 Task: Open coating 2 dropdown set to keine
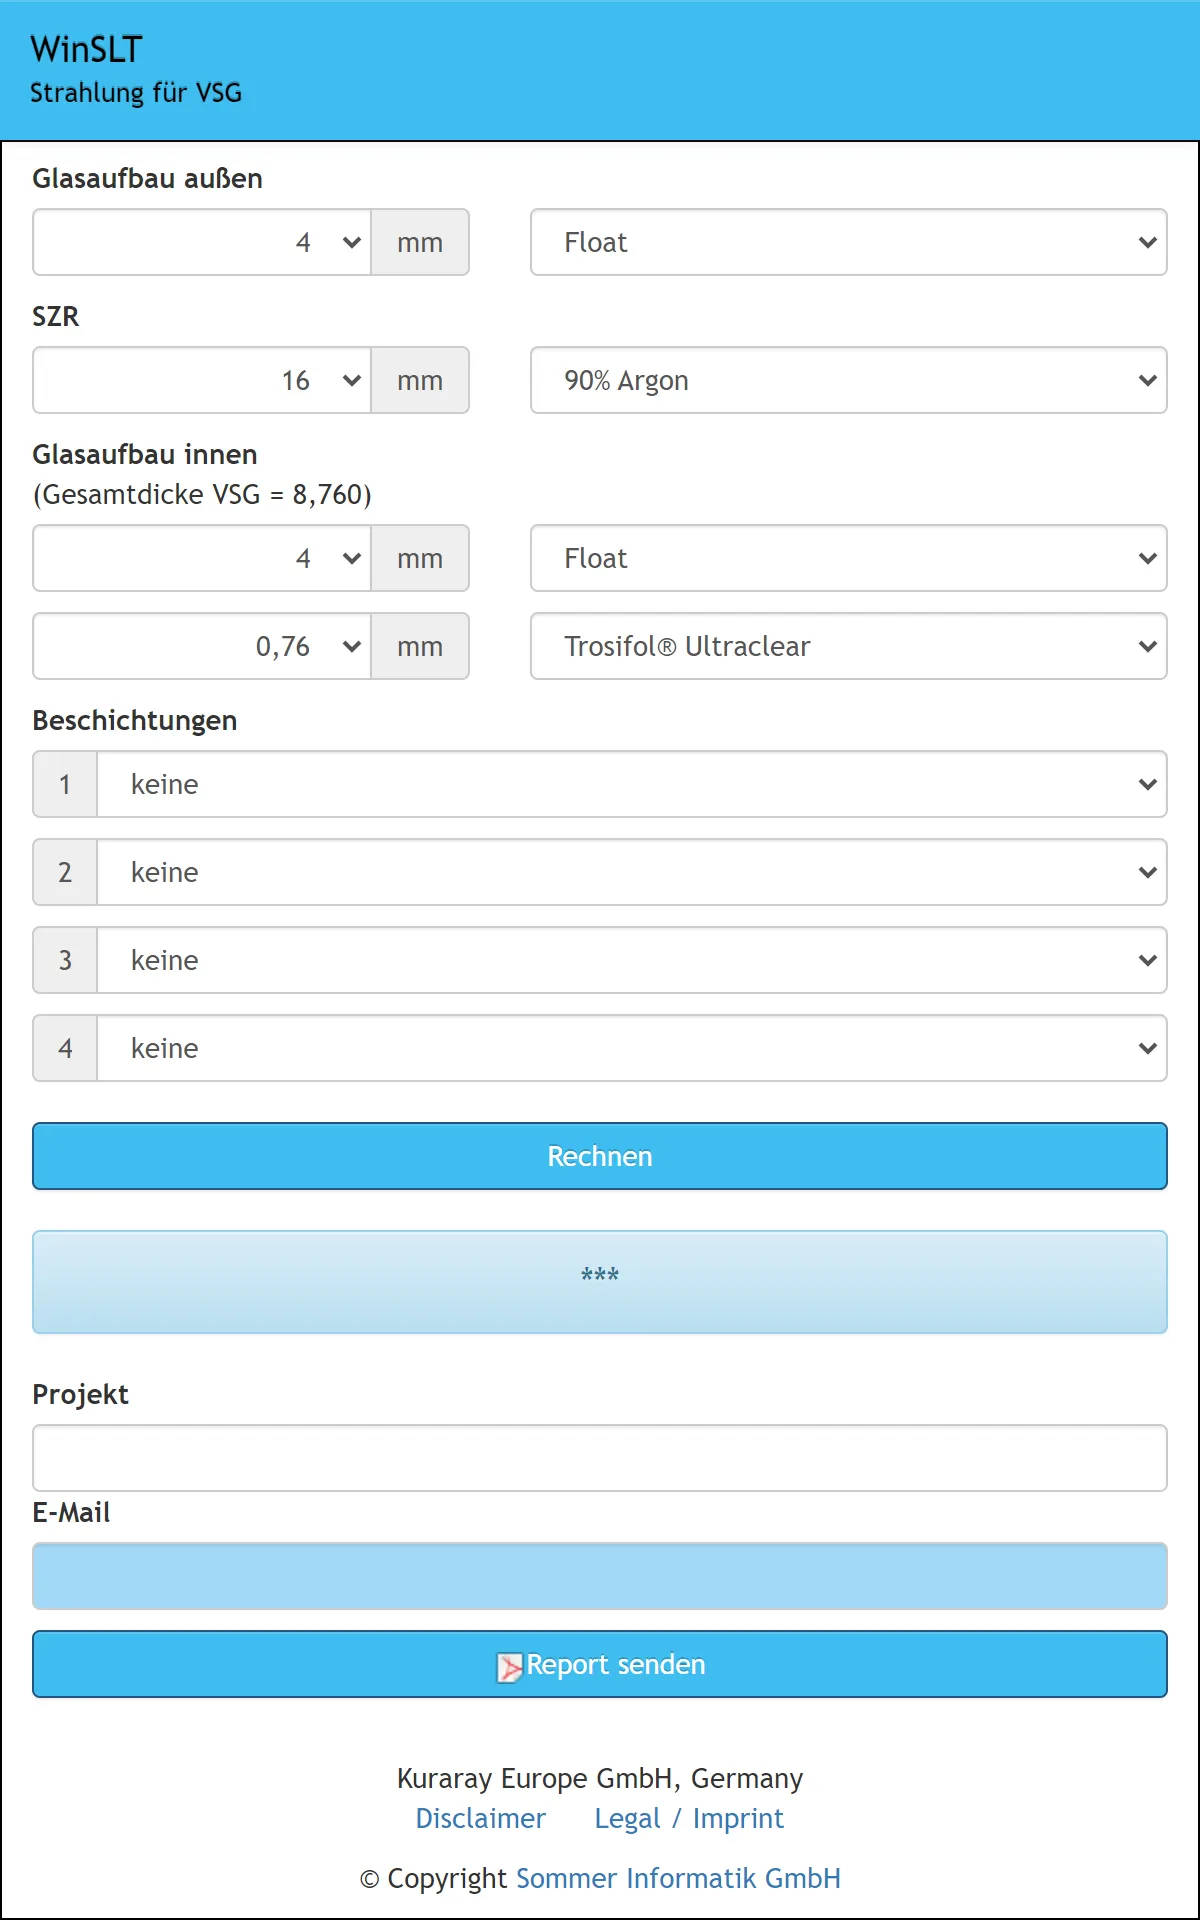pyautogui.click(x=632, y=872)
